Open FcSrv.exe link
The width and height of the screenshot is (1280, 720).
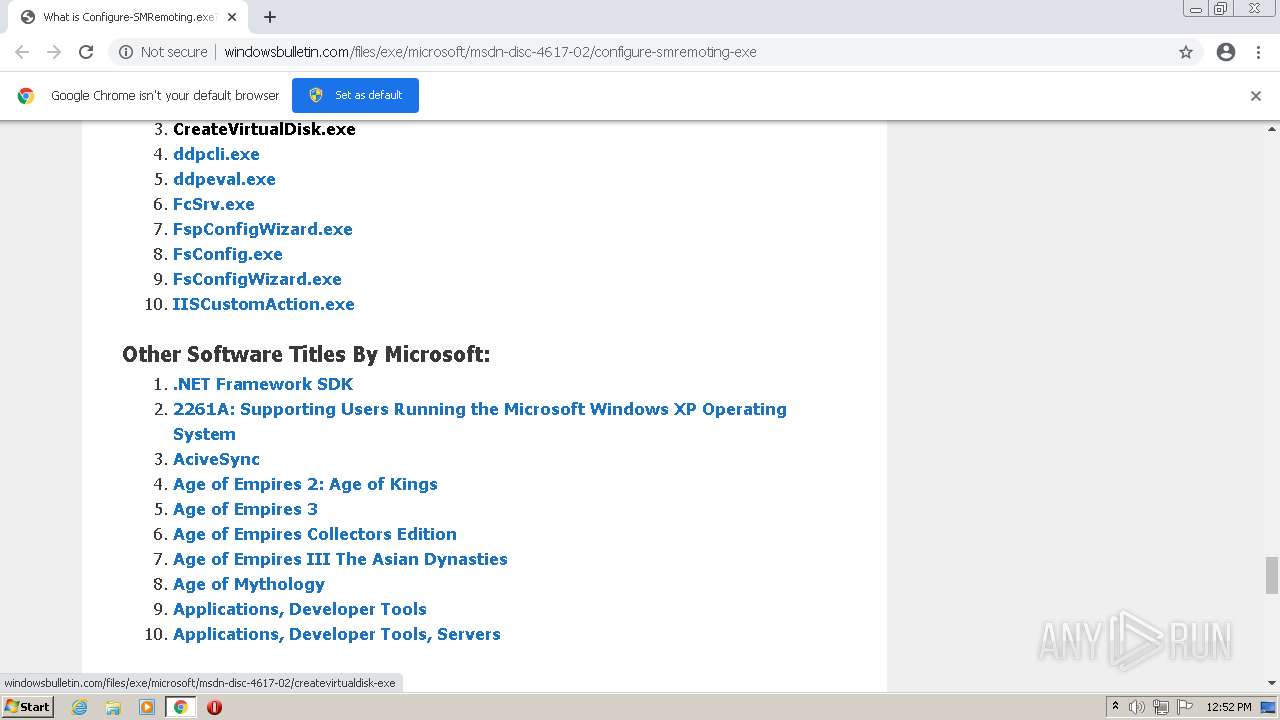[x=214, y=204]
